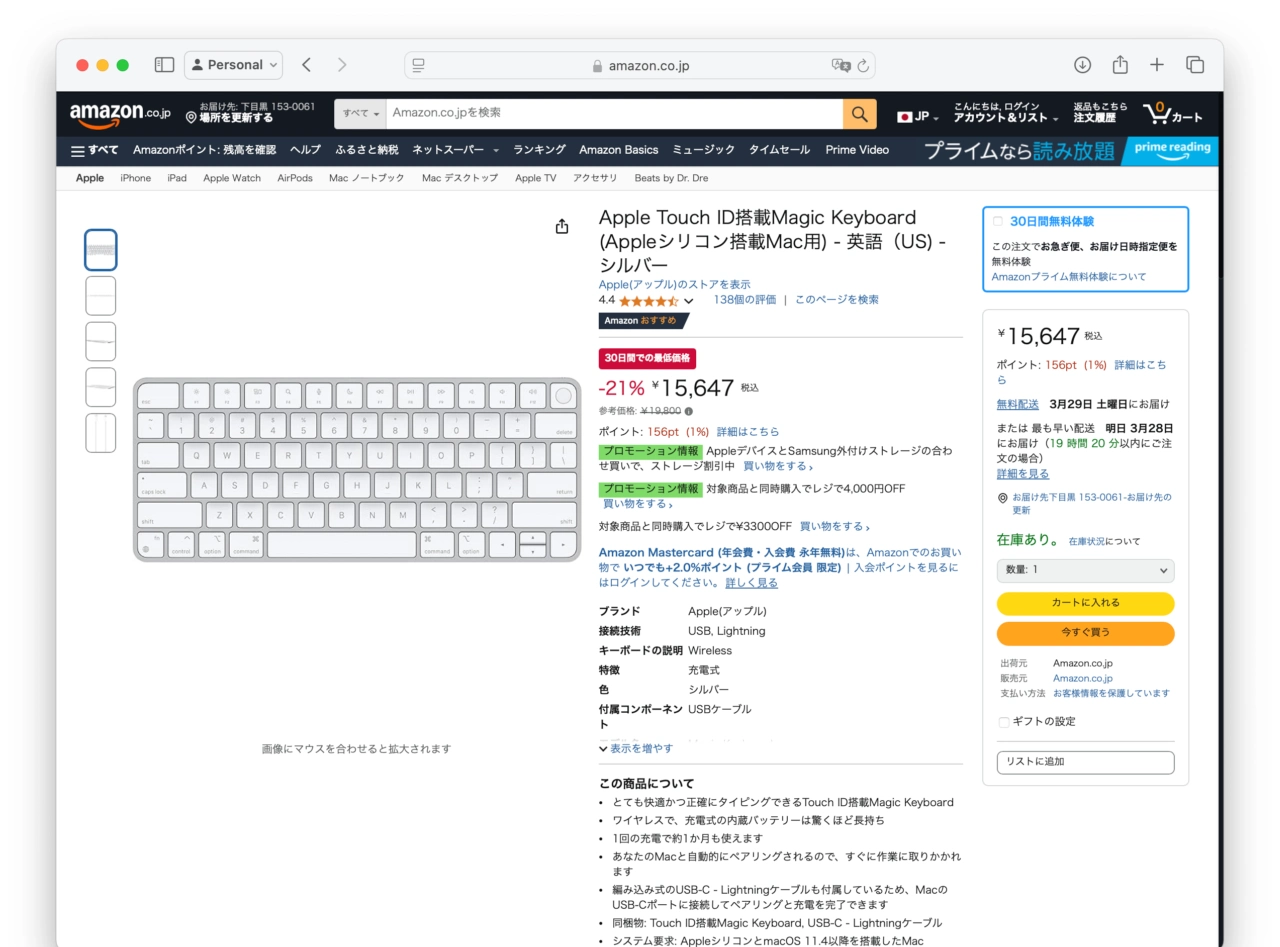
Task: Open the JP language selector dropdown
Action: point(918,115)
